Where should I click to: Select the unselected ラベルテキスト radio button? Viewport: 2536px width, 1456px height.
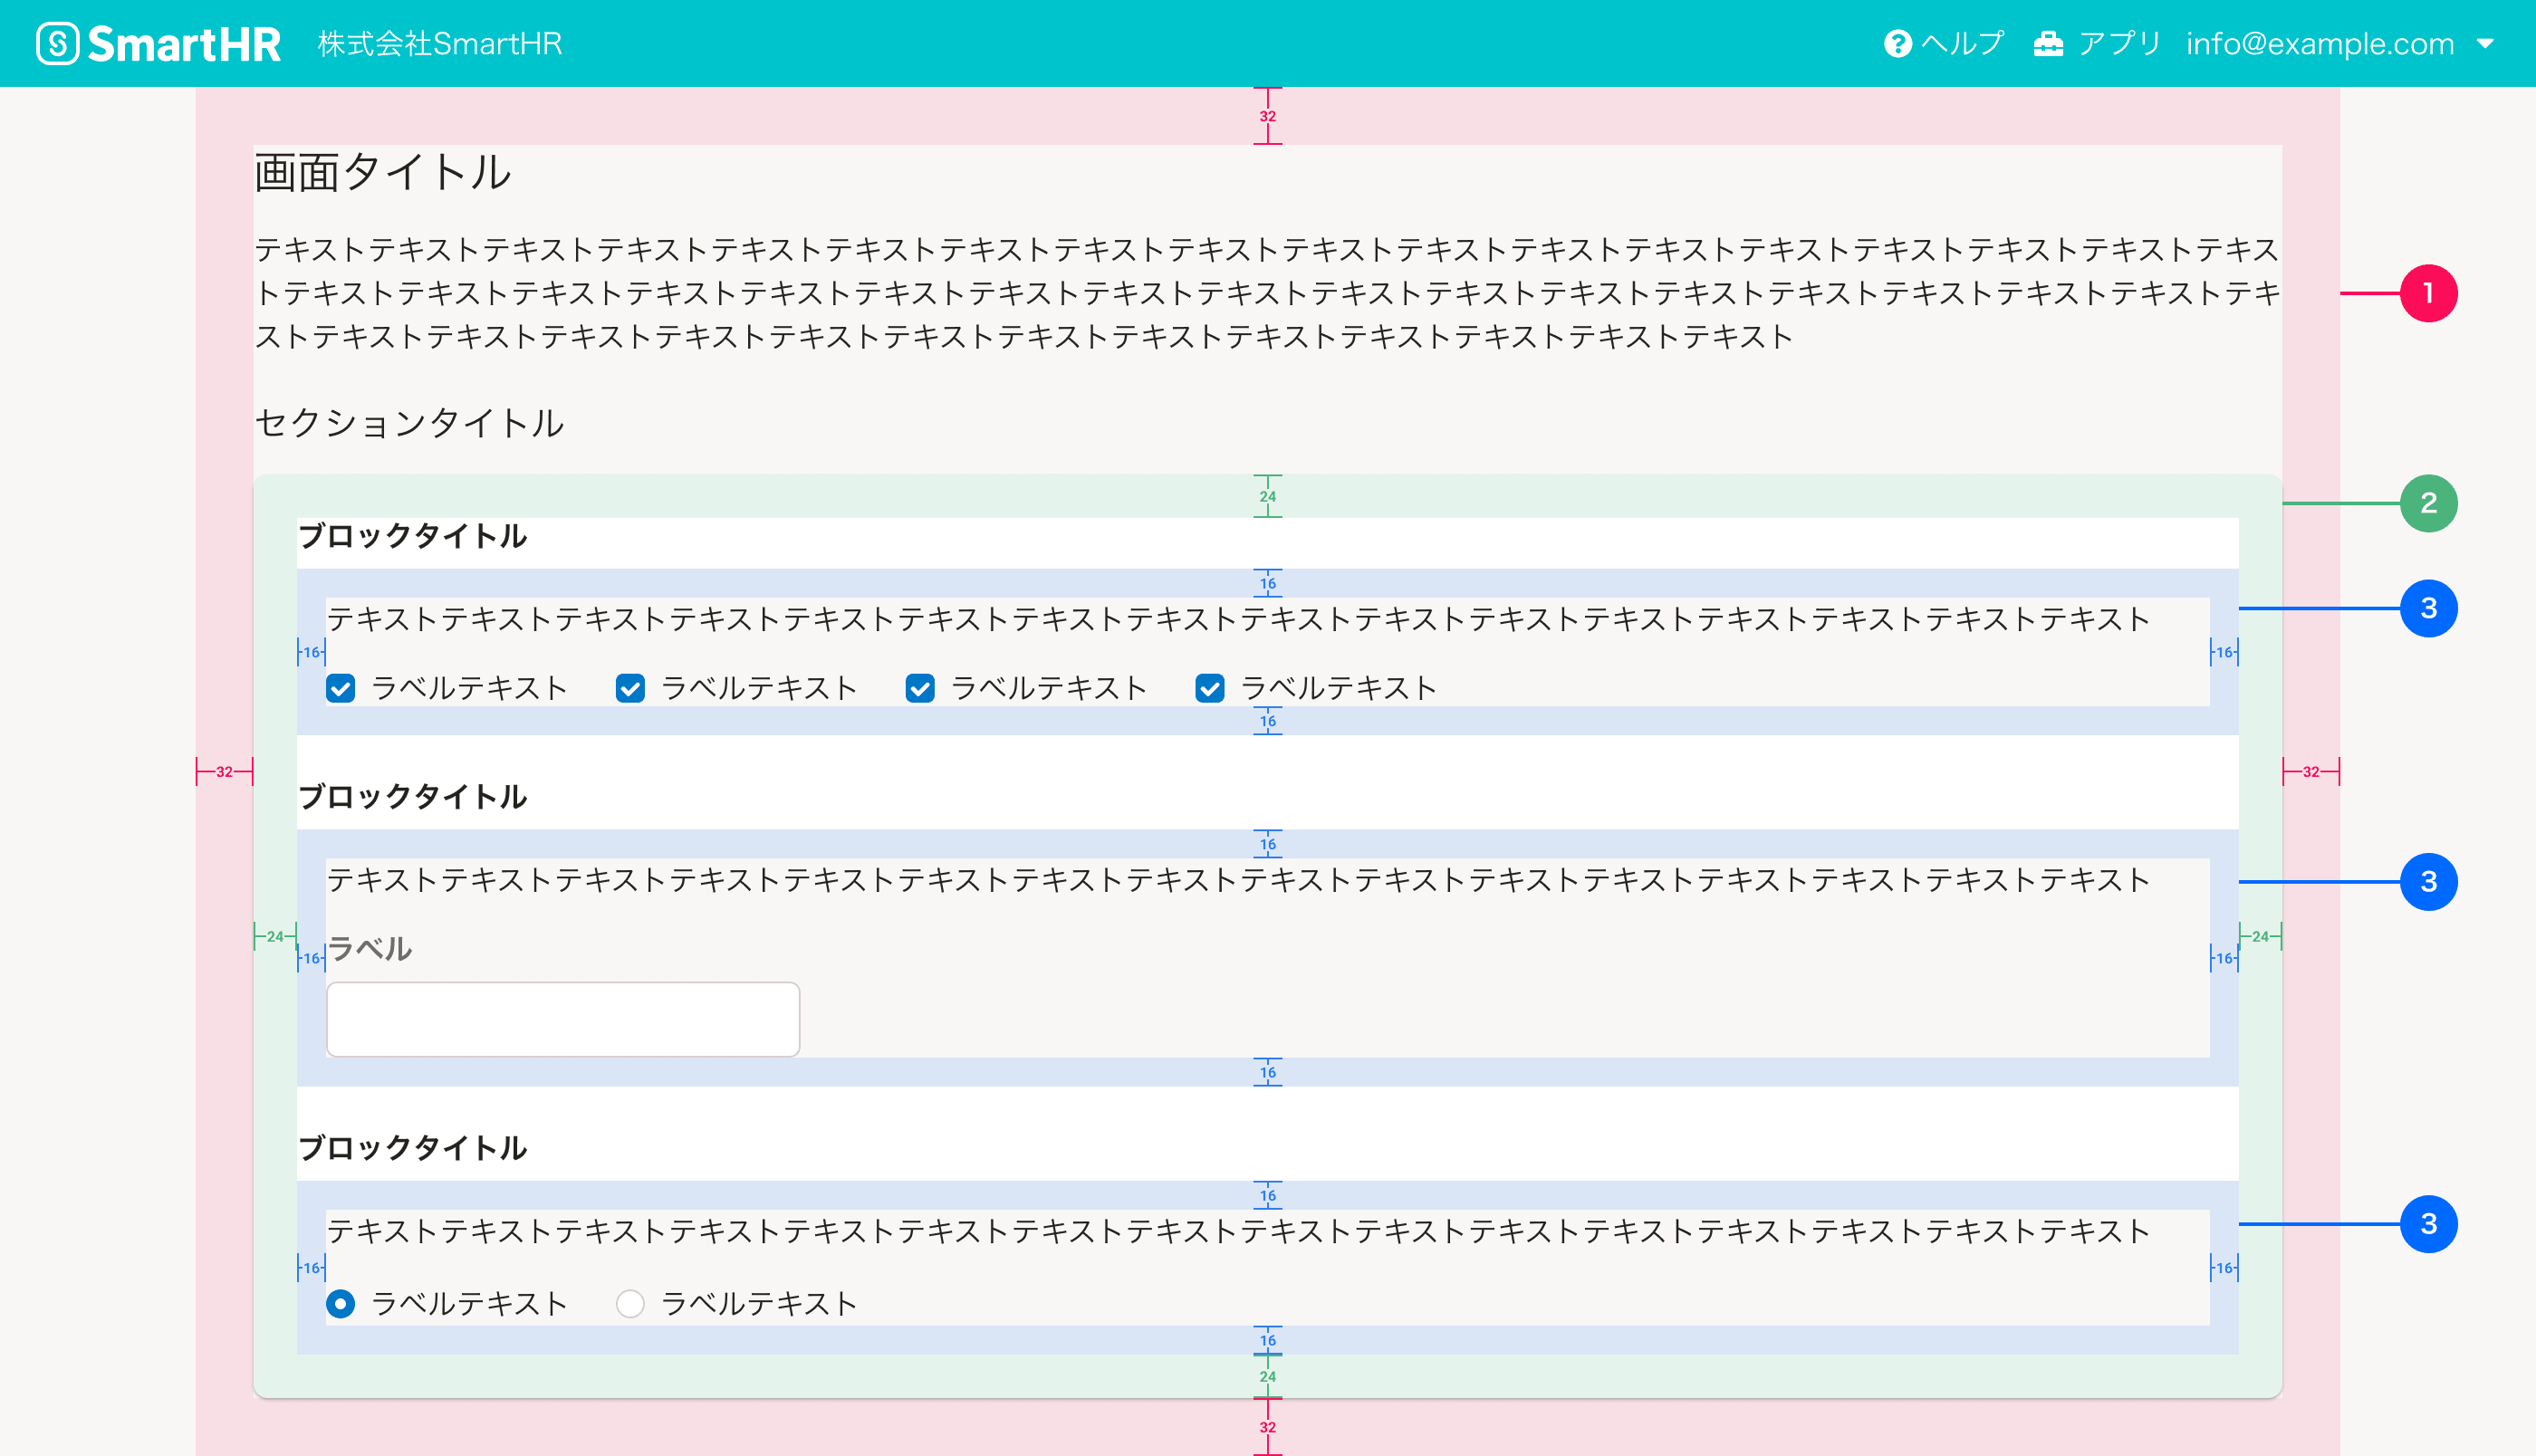630,1303
